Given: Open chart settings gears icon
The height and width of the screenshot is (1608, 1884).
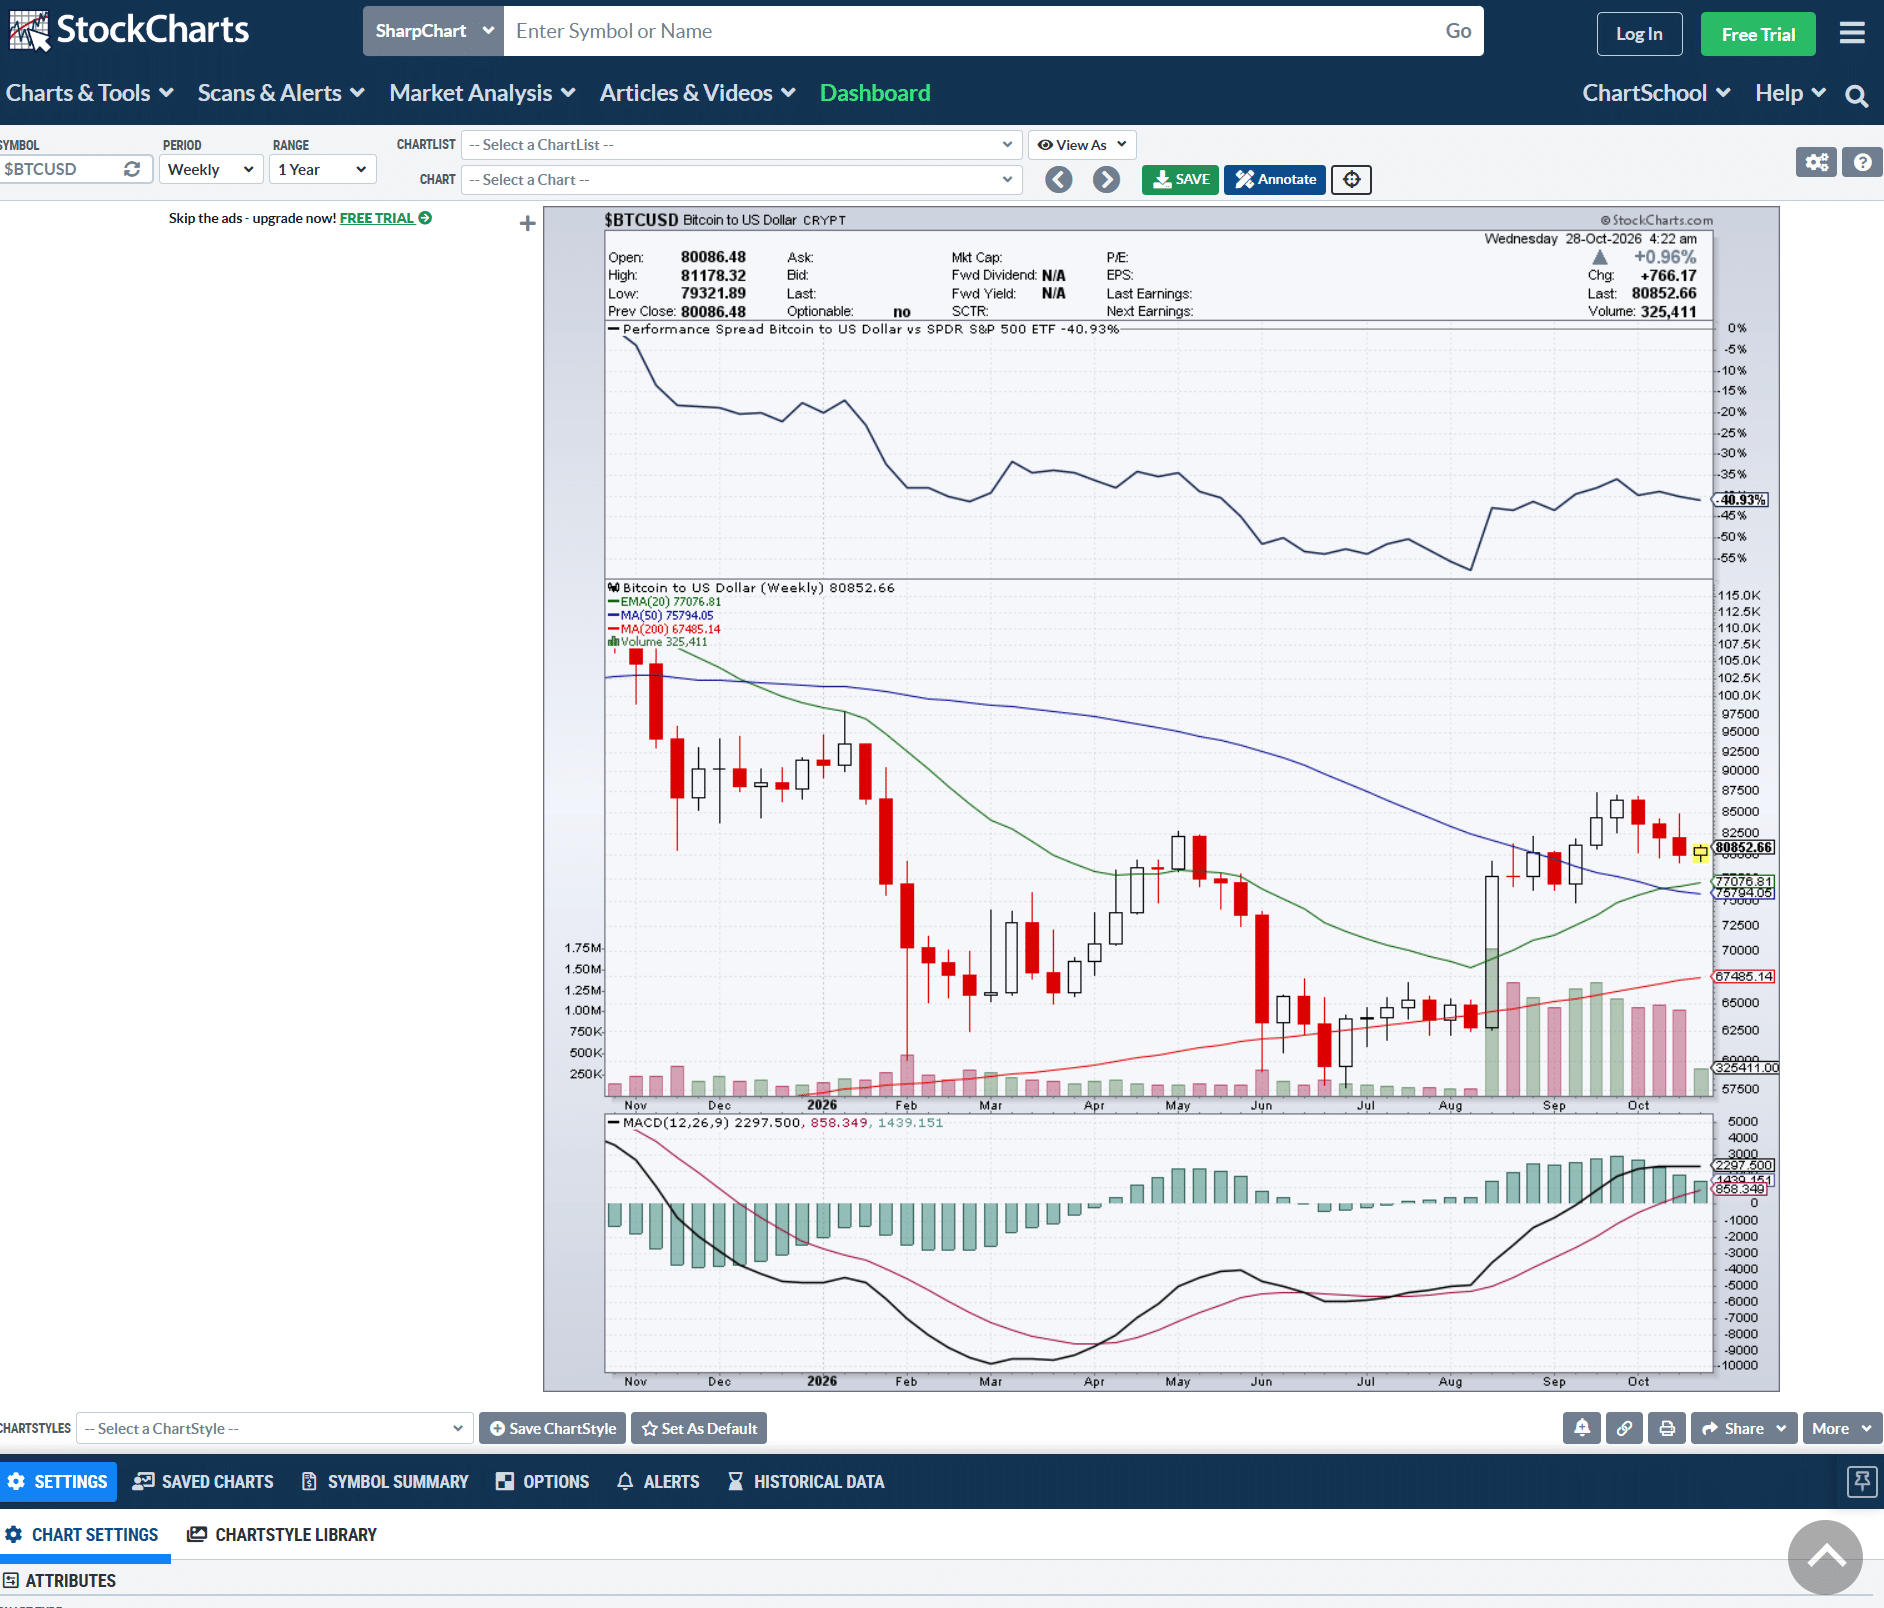Looking at the screenshot, I should coord(1817,162).
